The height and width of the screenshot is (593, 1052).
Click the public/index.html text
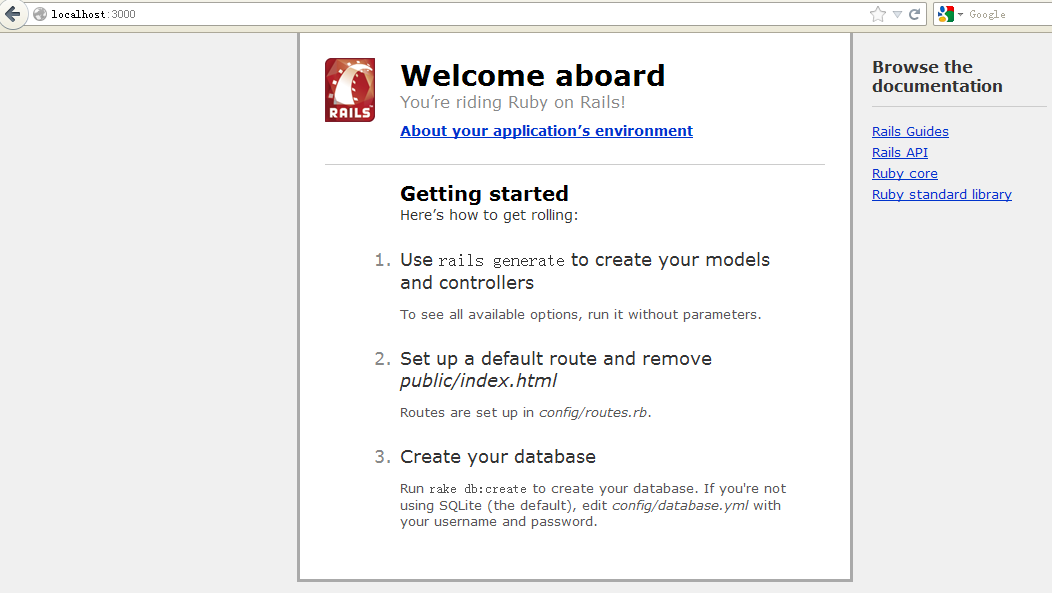point(478,381)
